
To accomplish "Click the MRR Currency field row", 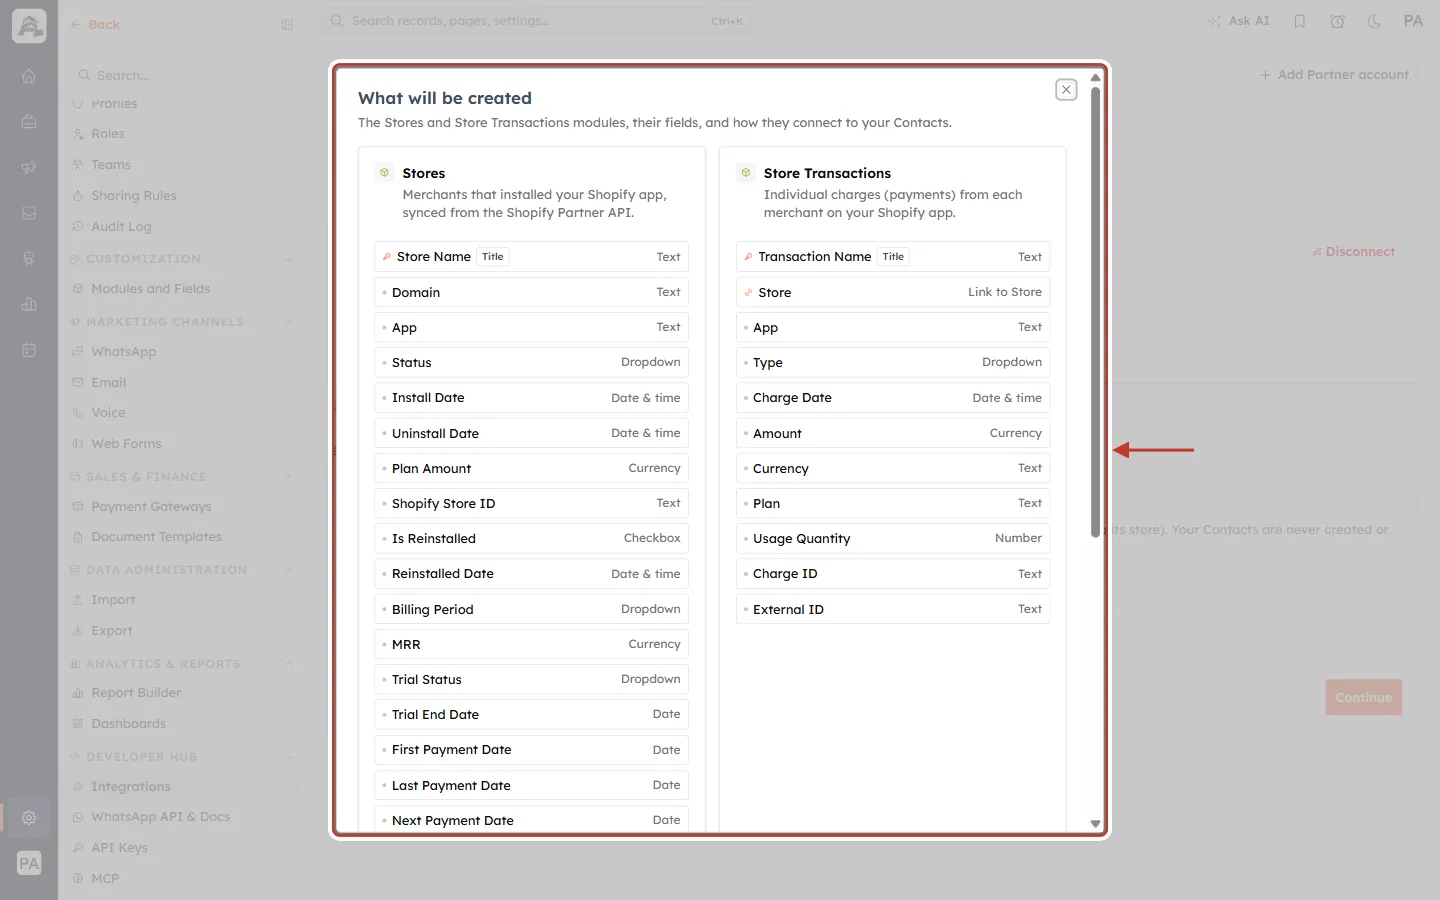I will coord(531,645).
